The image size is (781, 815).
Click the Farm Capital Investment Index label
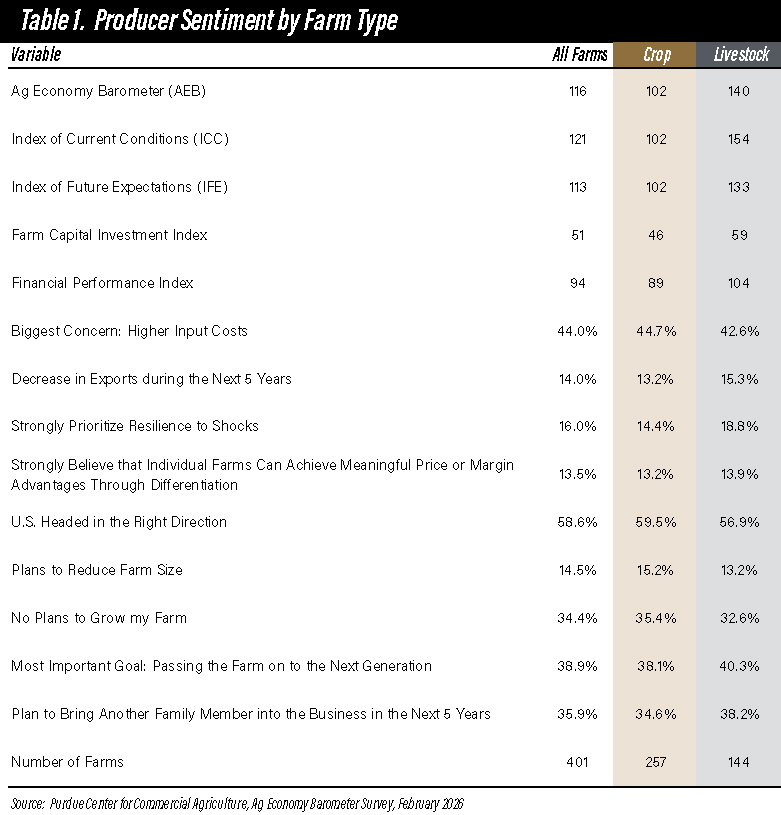(x=109, y=235)
